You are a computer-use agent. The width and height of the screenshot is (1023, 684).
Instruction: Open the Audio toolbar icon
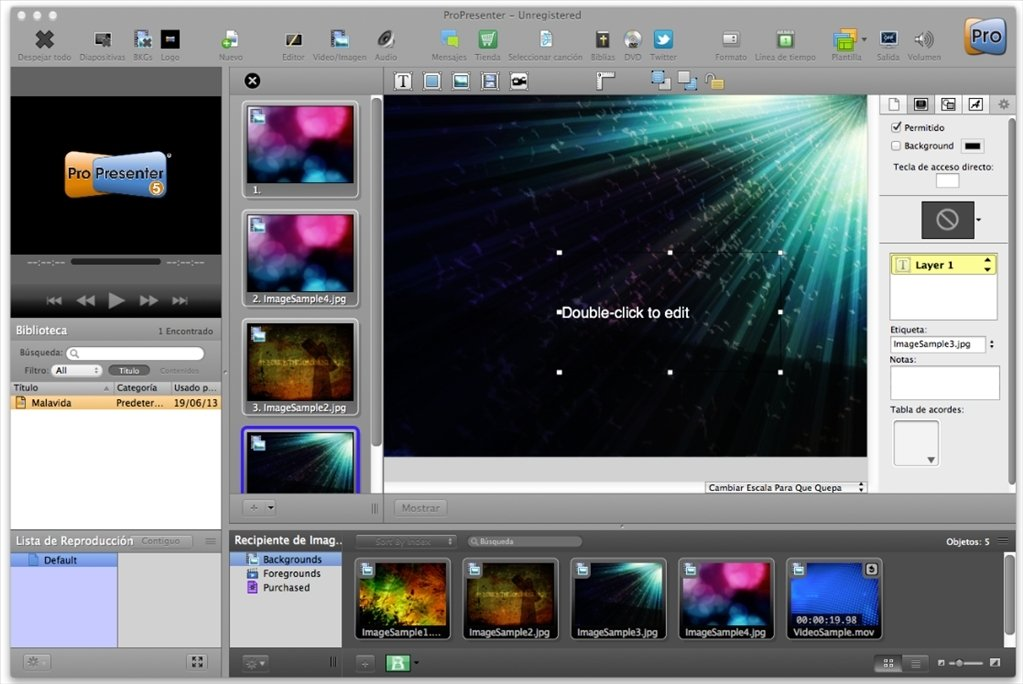[386, 40]
